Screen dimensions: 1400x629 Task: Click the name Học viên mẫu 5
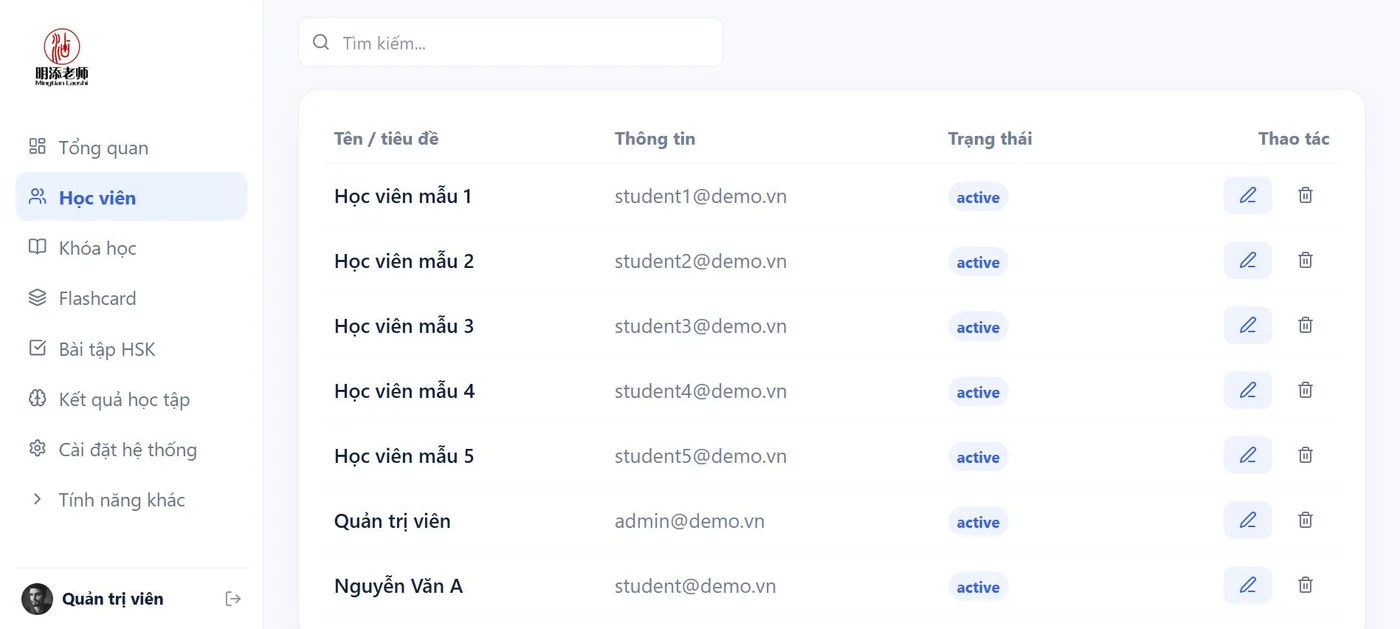point(404,456)
